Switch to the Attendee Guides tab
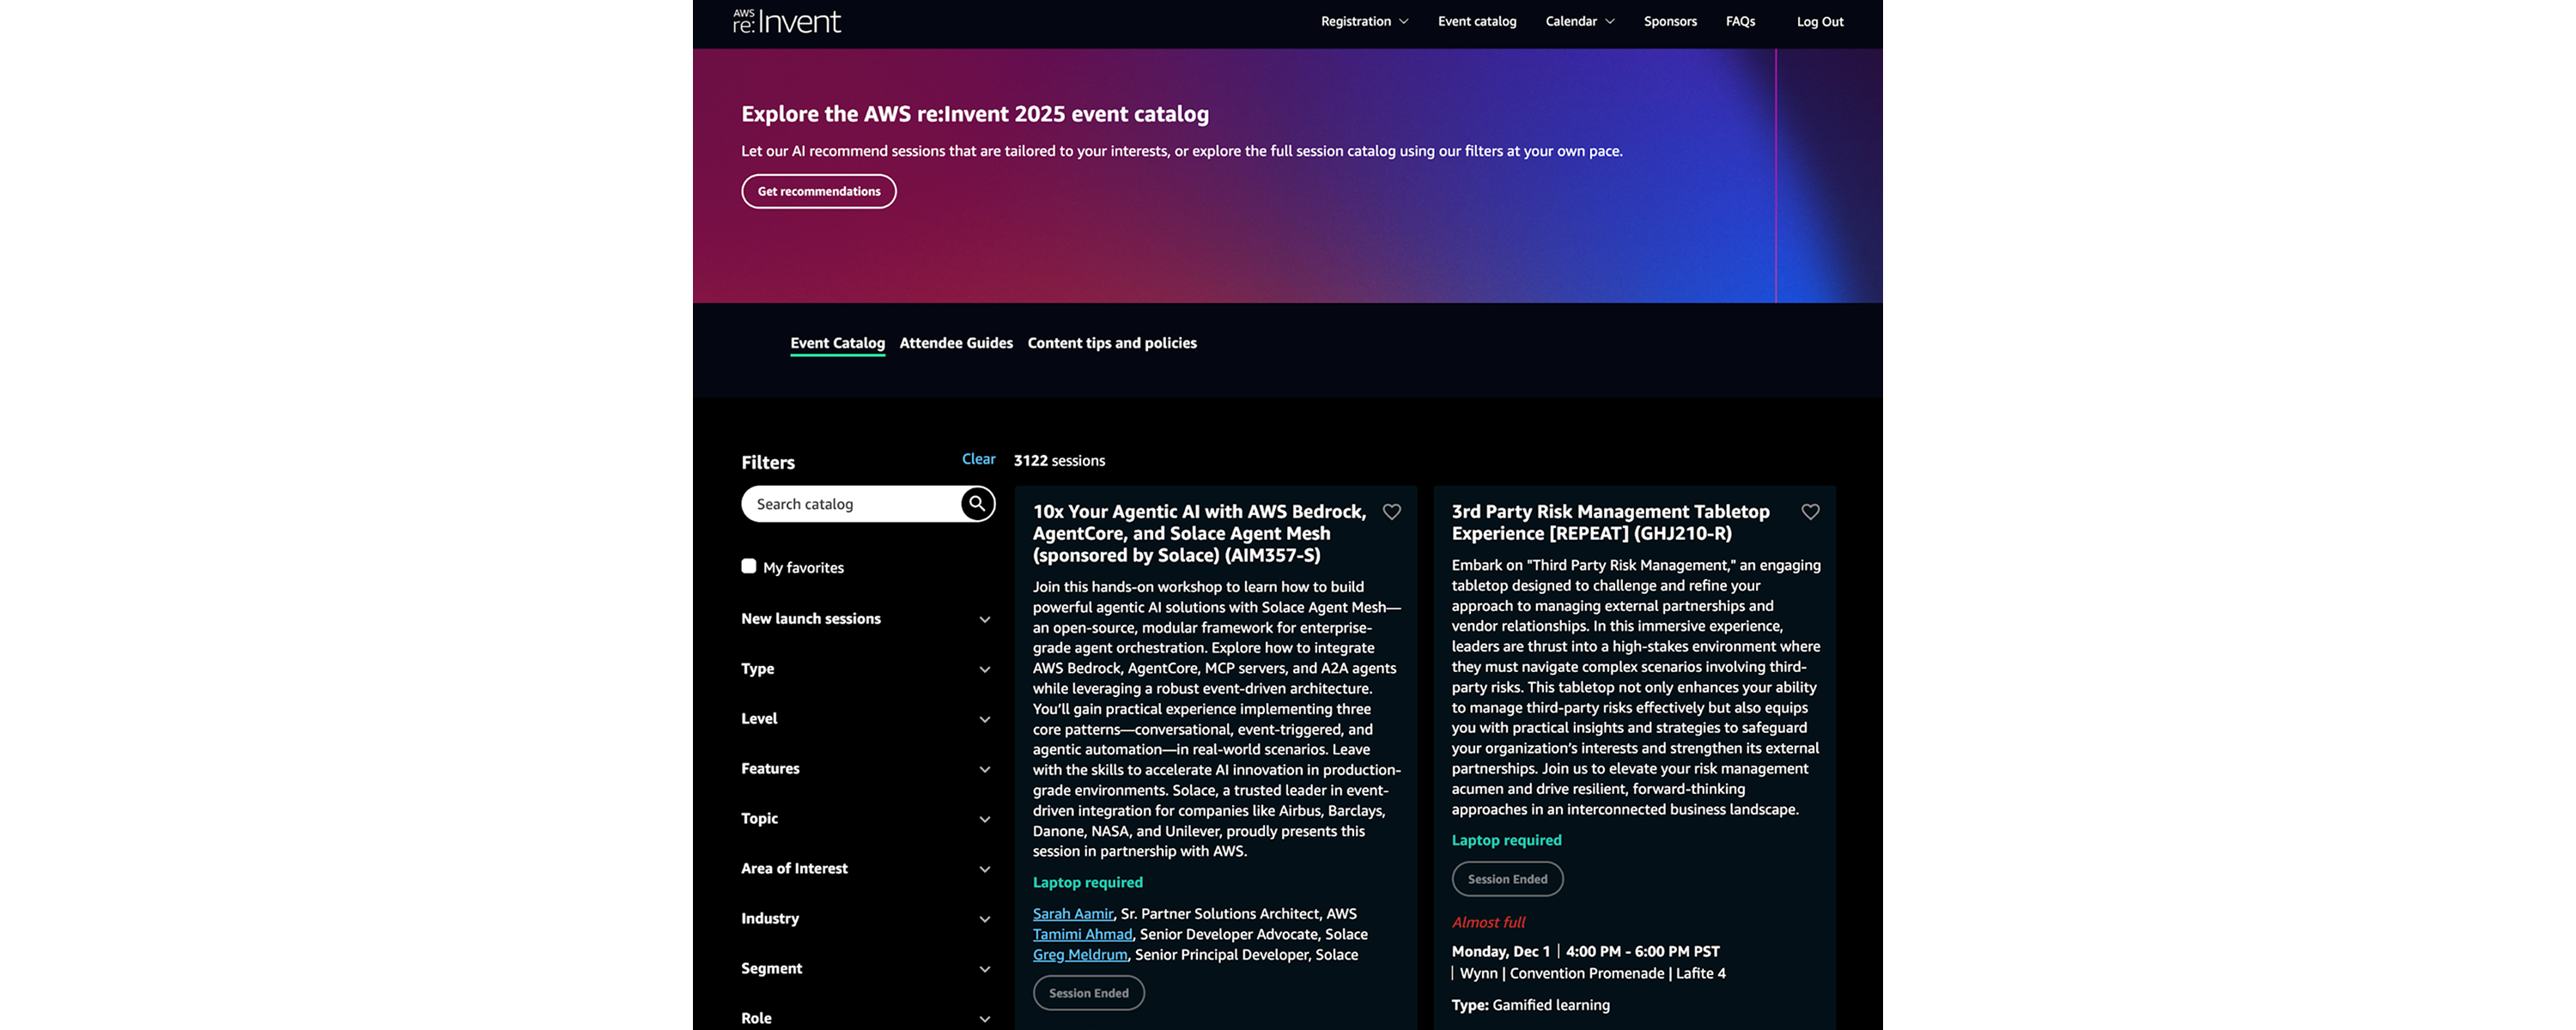Screen dimensions: 2576x1030 (x=956, y=343)
